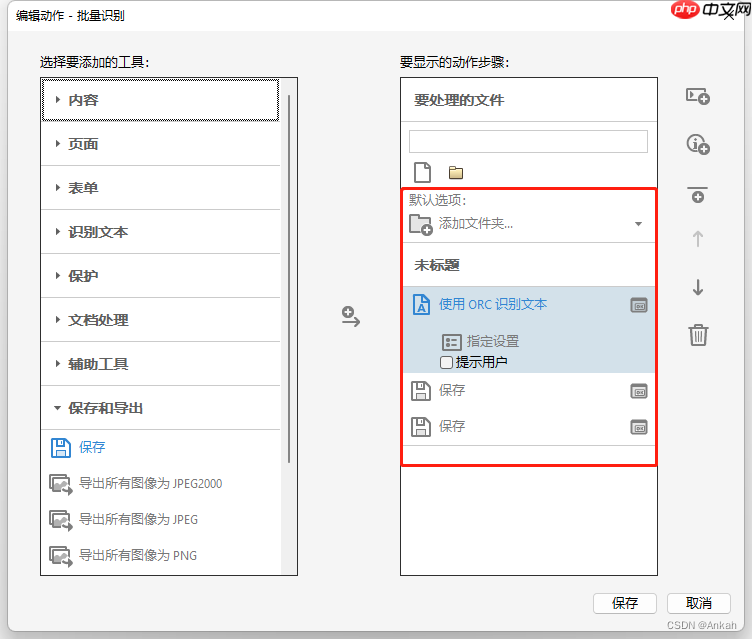This screenshot has height=639, width=752.
Task: Click the add-to-steps arrow icon
Action: (x=351, y=317)
